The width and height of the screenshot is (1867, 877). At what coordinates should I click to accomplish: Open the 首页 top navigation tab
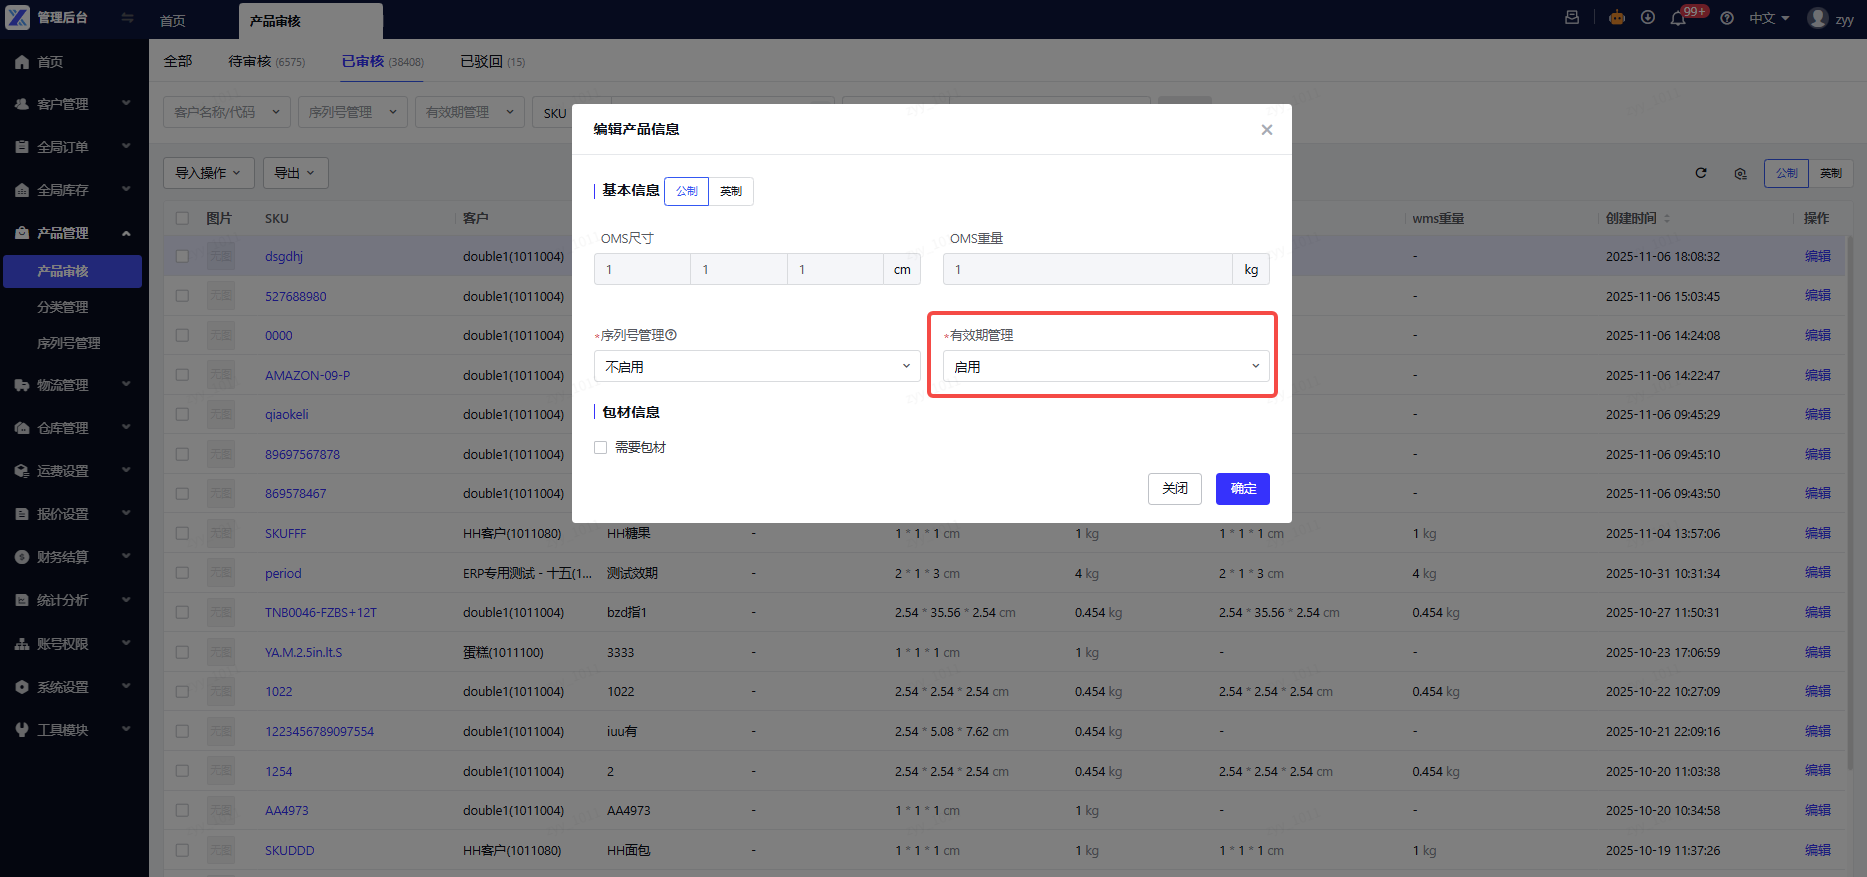[173, 21]
